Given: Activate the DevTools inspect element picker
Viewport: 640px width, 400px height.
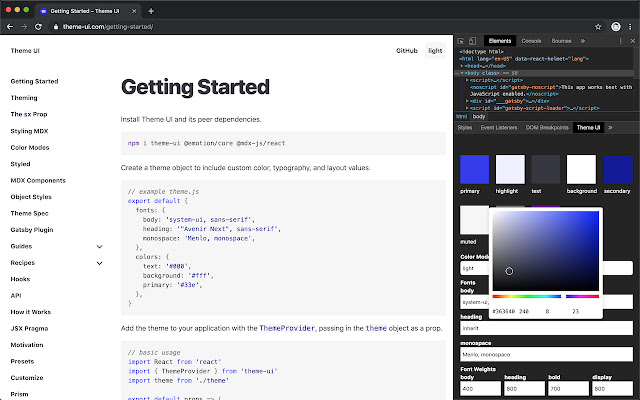Looking at the screenshot, I should pos(461,41).
